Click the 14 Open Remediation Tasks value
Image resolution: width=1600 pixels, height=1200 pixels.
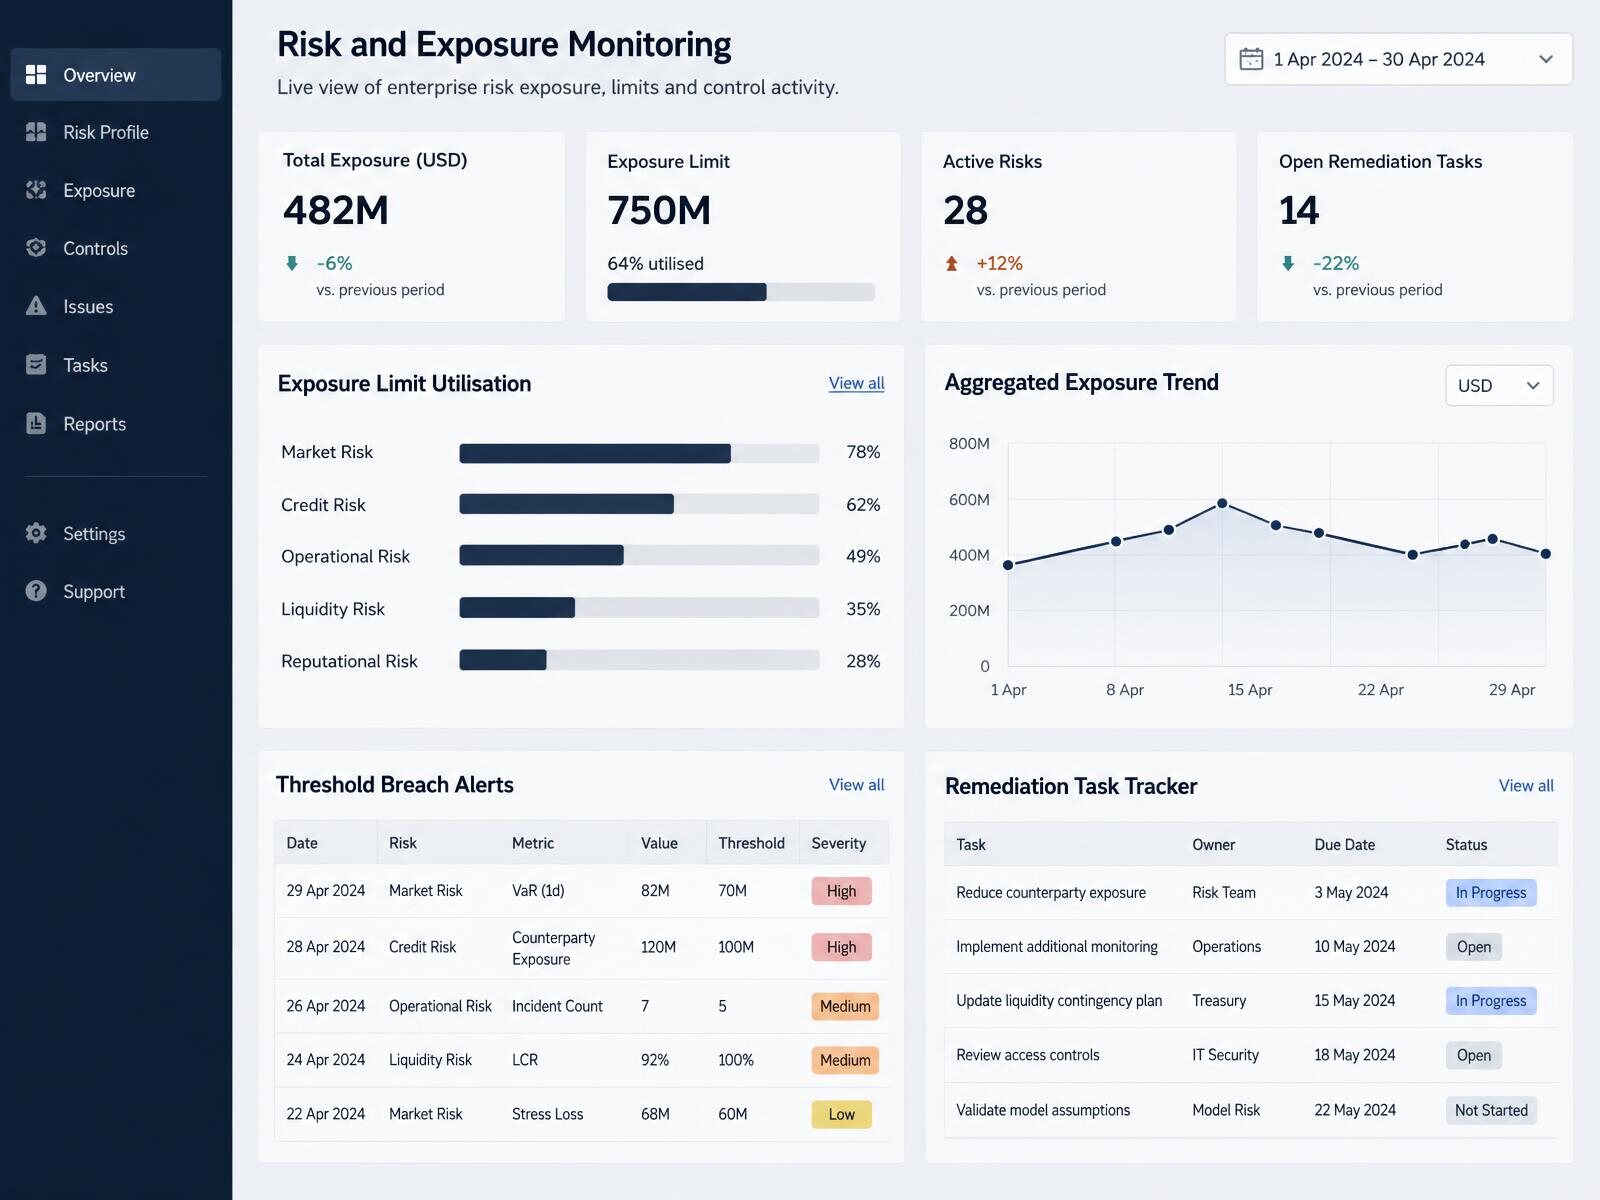tap(1299, 210)
